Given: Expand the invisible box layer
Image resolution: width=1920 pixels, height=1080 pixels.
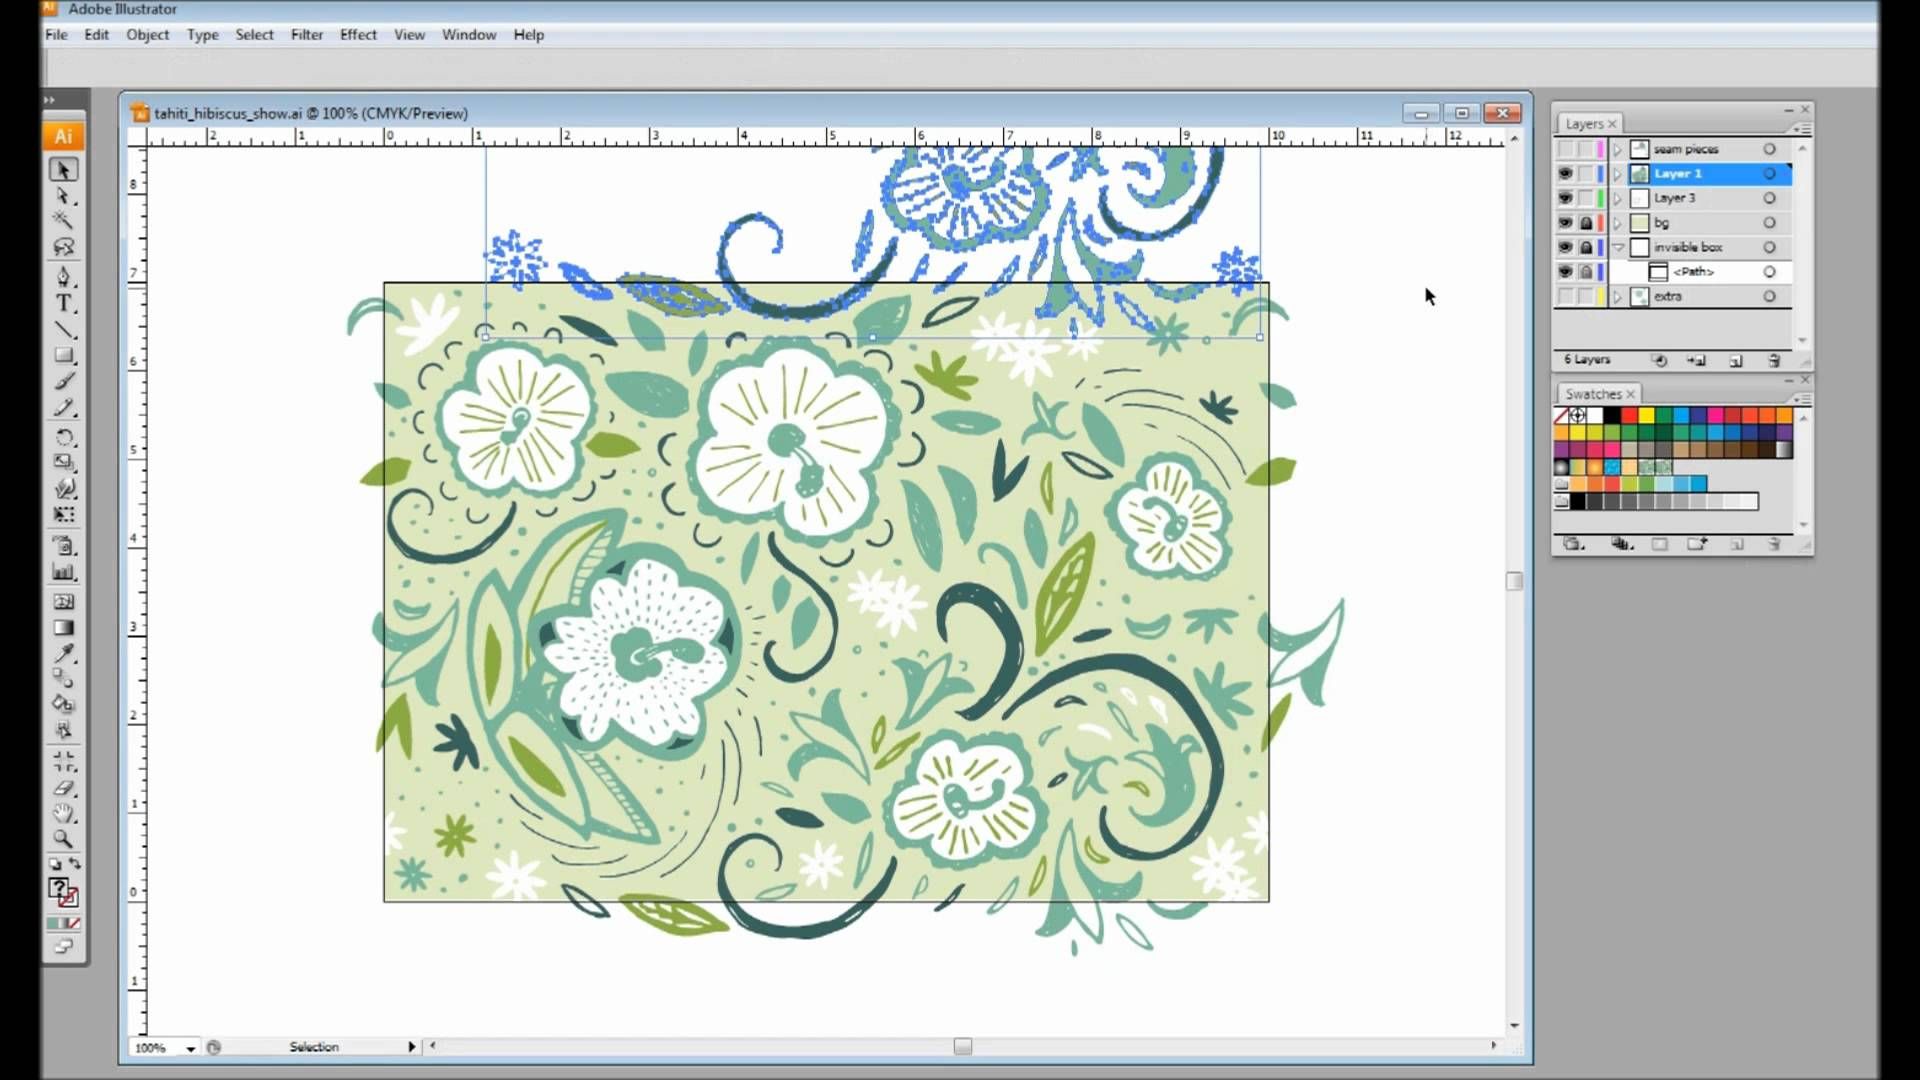Looking at the screenshot, I should [1618, 247].
